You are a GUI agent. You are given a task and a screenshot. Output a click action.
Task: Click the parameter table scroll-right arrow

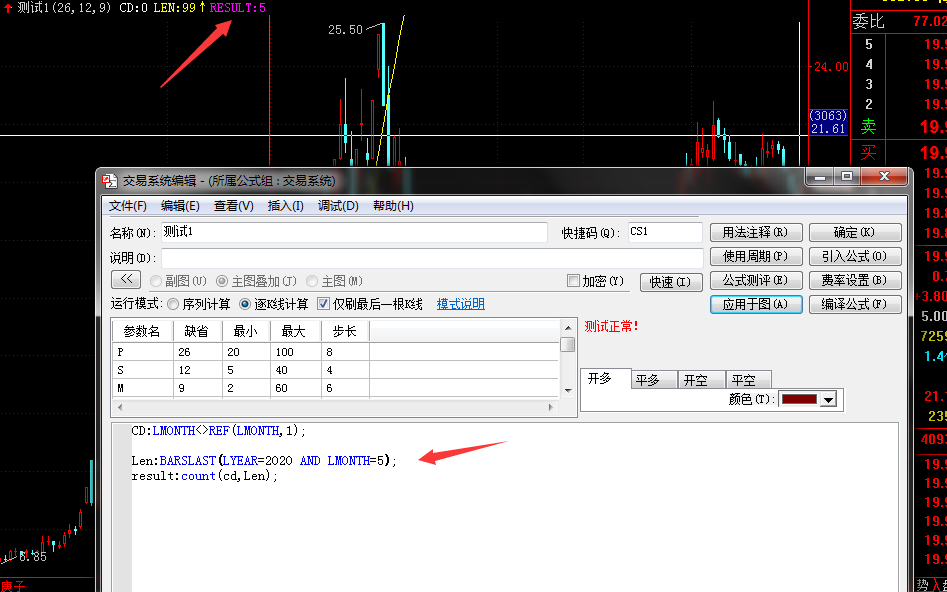coord(551,408)
